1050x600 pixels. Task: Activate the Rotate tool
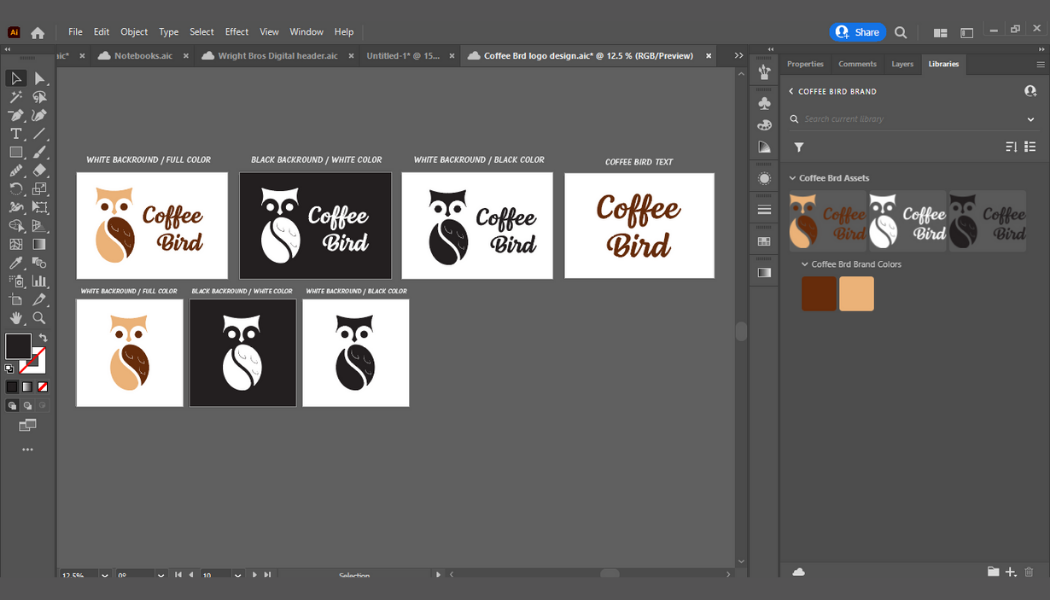click(16, 190)
